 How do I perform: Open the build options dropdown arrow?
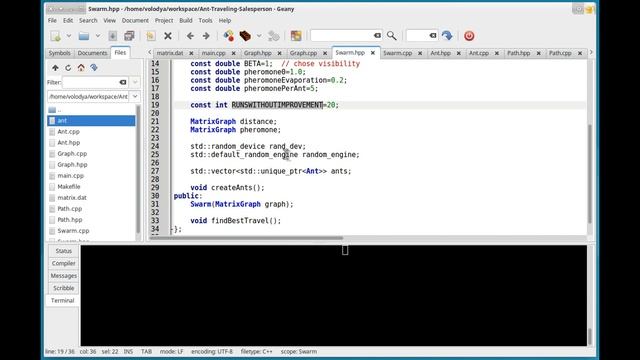[x=259, y=36]
